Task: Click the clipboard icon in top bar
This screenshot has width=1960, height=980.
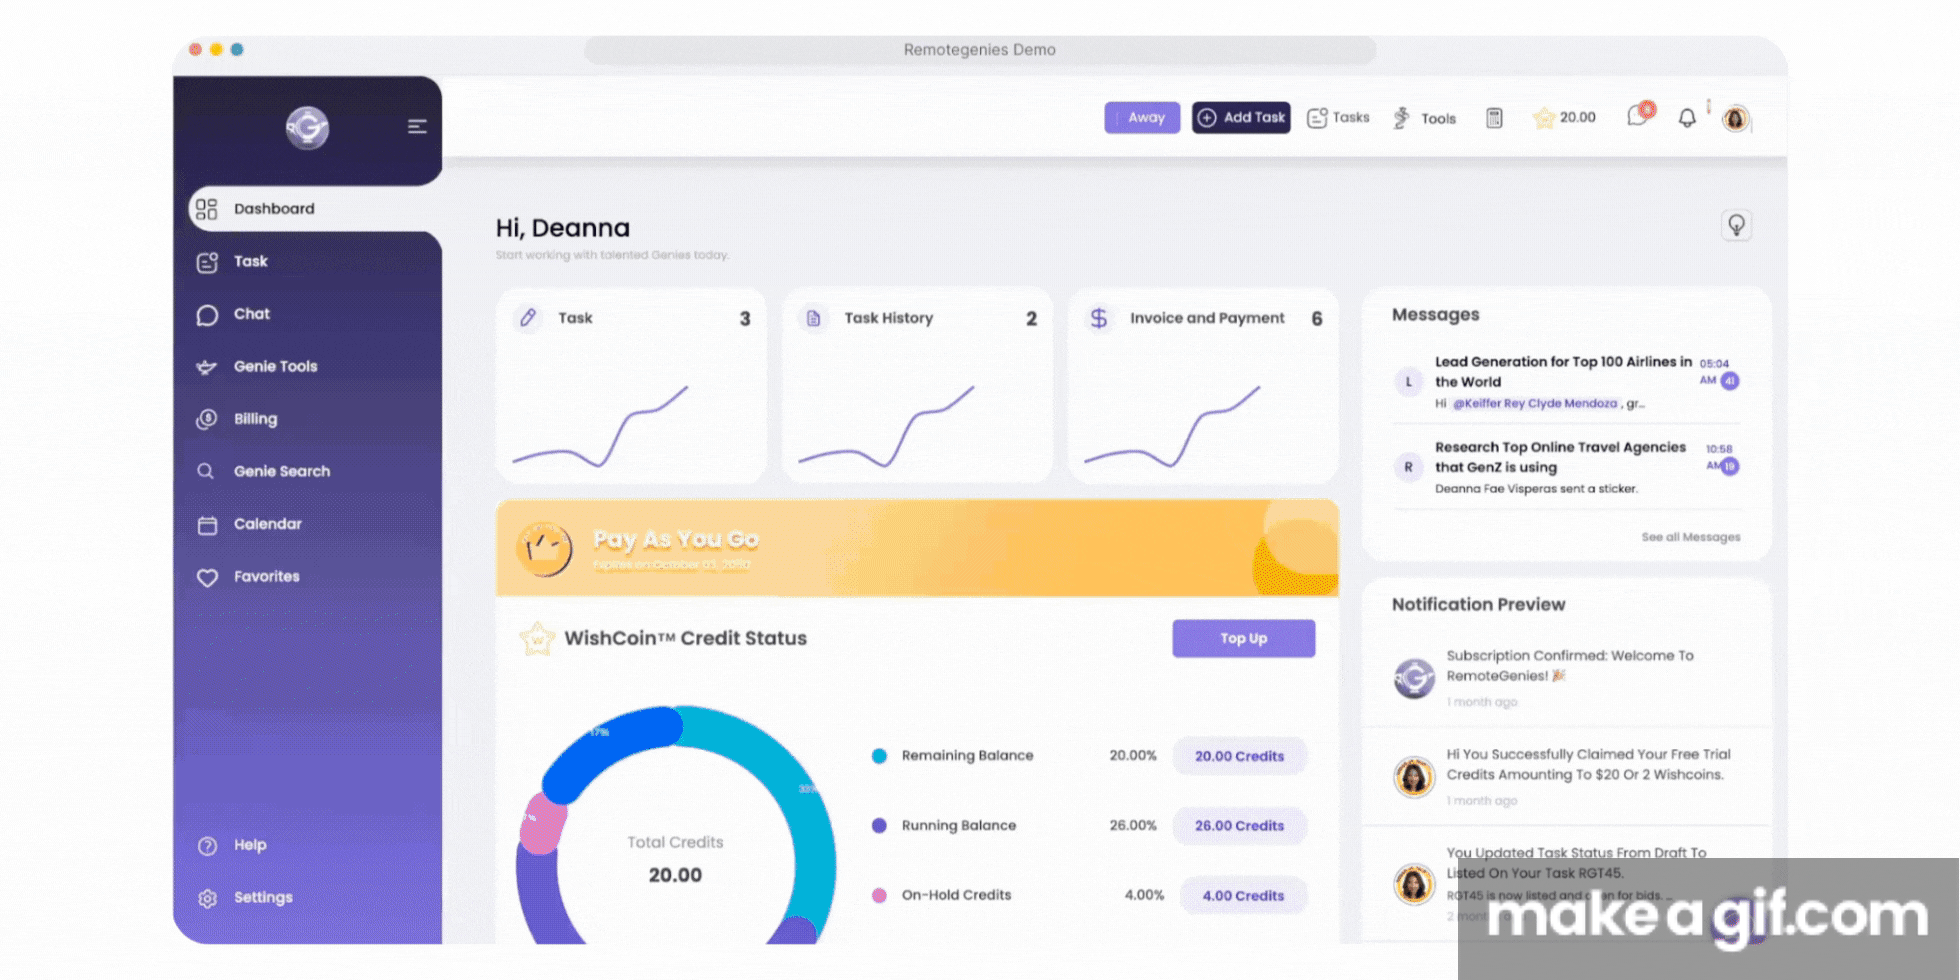Action: point(1494,118)
